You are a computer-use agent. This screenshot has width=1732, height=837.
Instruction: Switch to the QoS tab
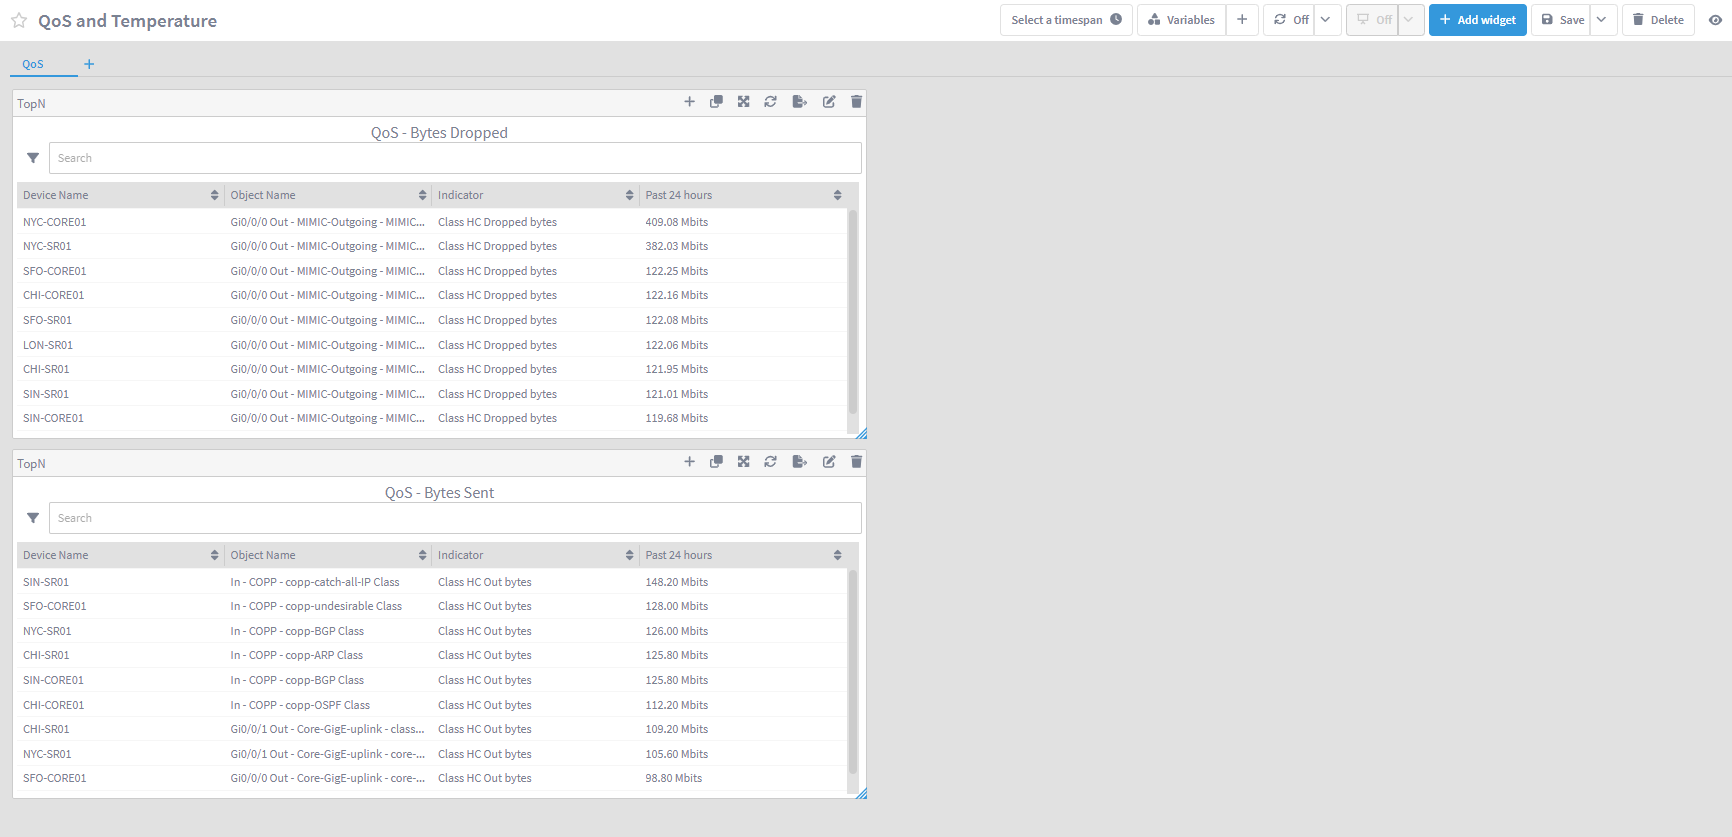(x=33, y=64)
